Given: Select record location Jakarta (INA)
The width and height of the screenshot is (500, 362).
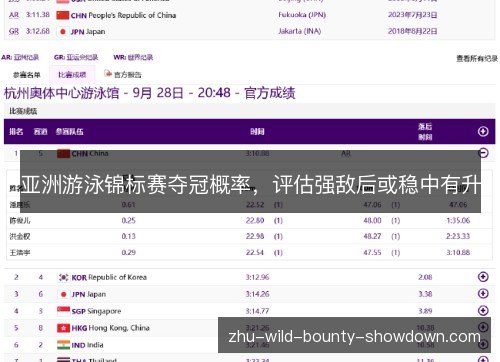Looking at the screenshot, I should 300,31.
